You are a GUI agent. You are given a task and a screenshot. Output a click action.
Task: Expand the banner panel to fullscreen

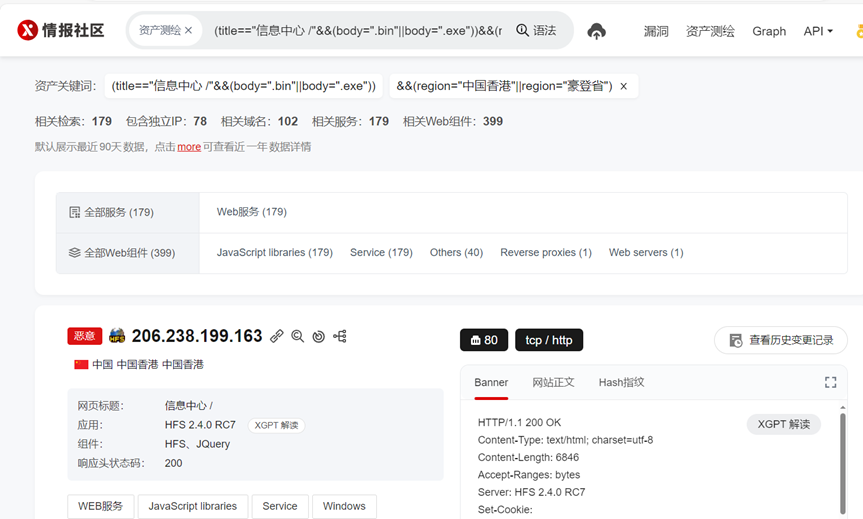pyautogui.click(x=831, y=383)
